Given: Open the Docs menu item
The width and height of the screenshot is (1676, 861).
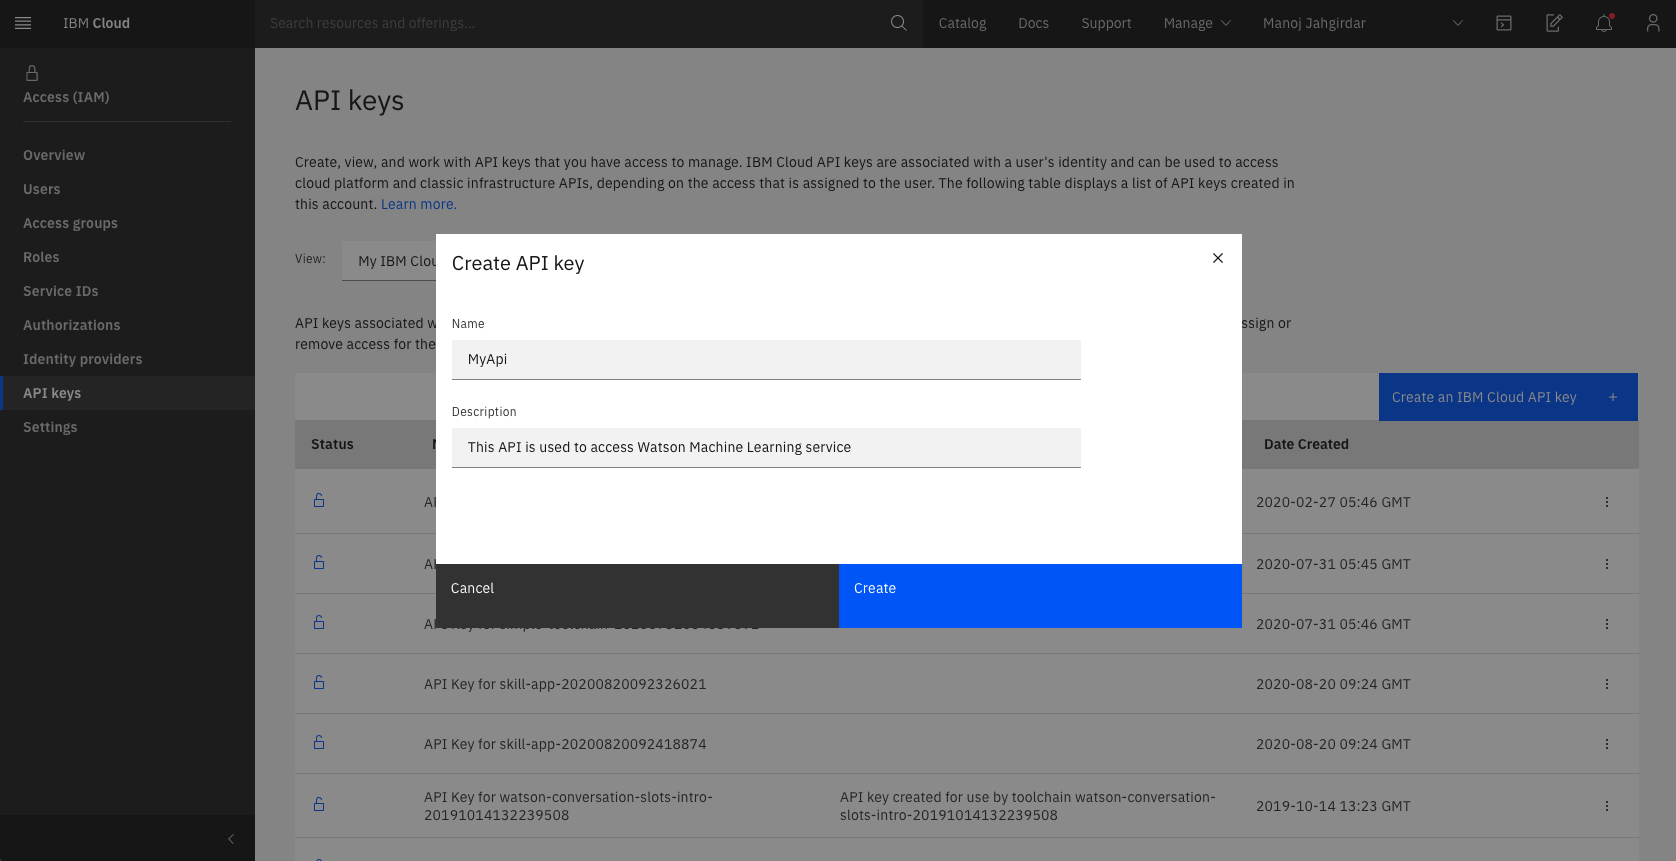Looking at the screenshot, I should point(1033,23).
